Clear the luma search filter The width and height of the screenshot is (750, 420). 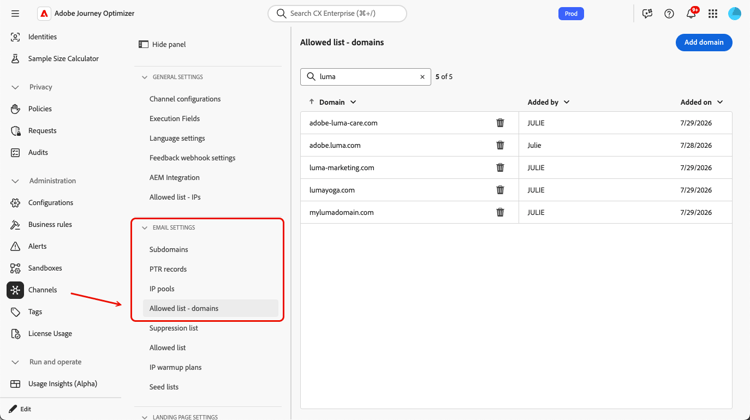[x=422, y=77]
